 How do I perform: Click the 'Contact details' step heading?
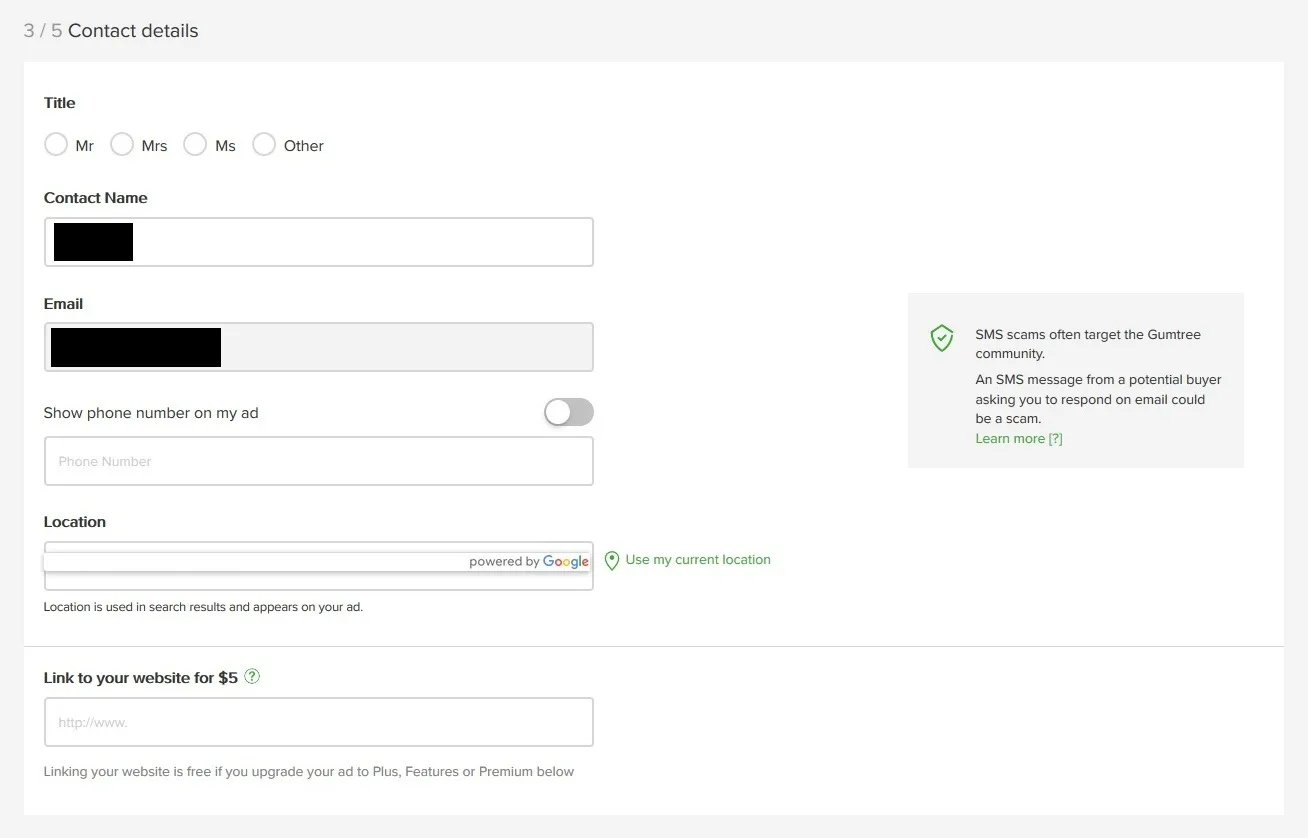click(x=132, y=30)
